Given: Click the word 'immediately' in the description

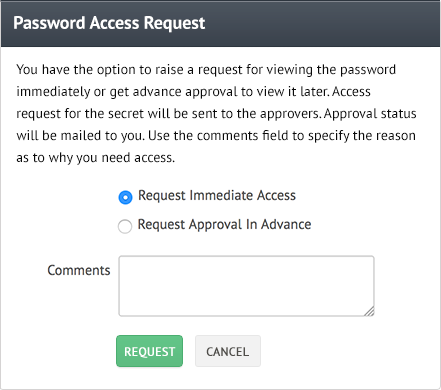Looking at the screenshot, I should (x=53, y=92).
